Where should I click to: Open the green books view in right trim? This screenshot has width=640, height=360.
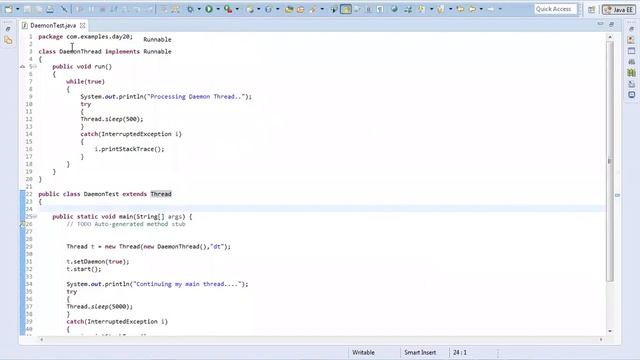(631, 73)
